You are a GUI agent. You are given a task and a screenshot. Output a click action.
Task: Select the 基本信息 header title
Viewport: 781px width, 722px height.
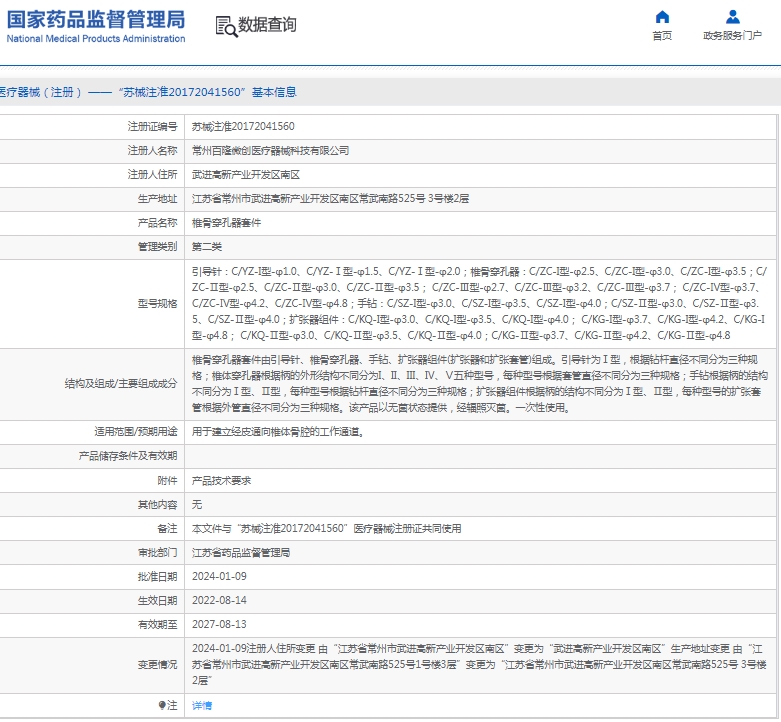pos(274,92)
